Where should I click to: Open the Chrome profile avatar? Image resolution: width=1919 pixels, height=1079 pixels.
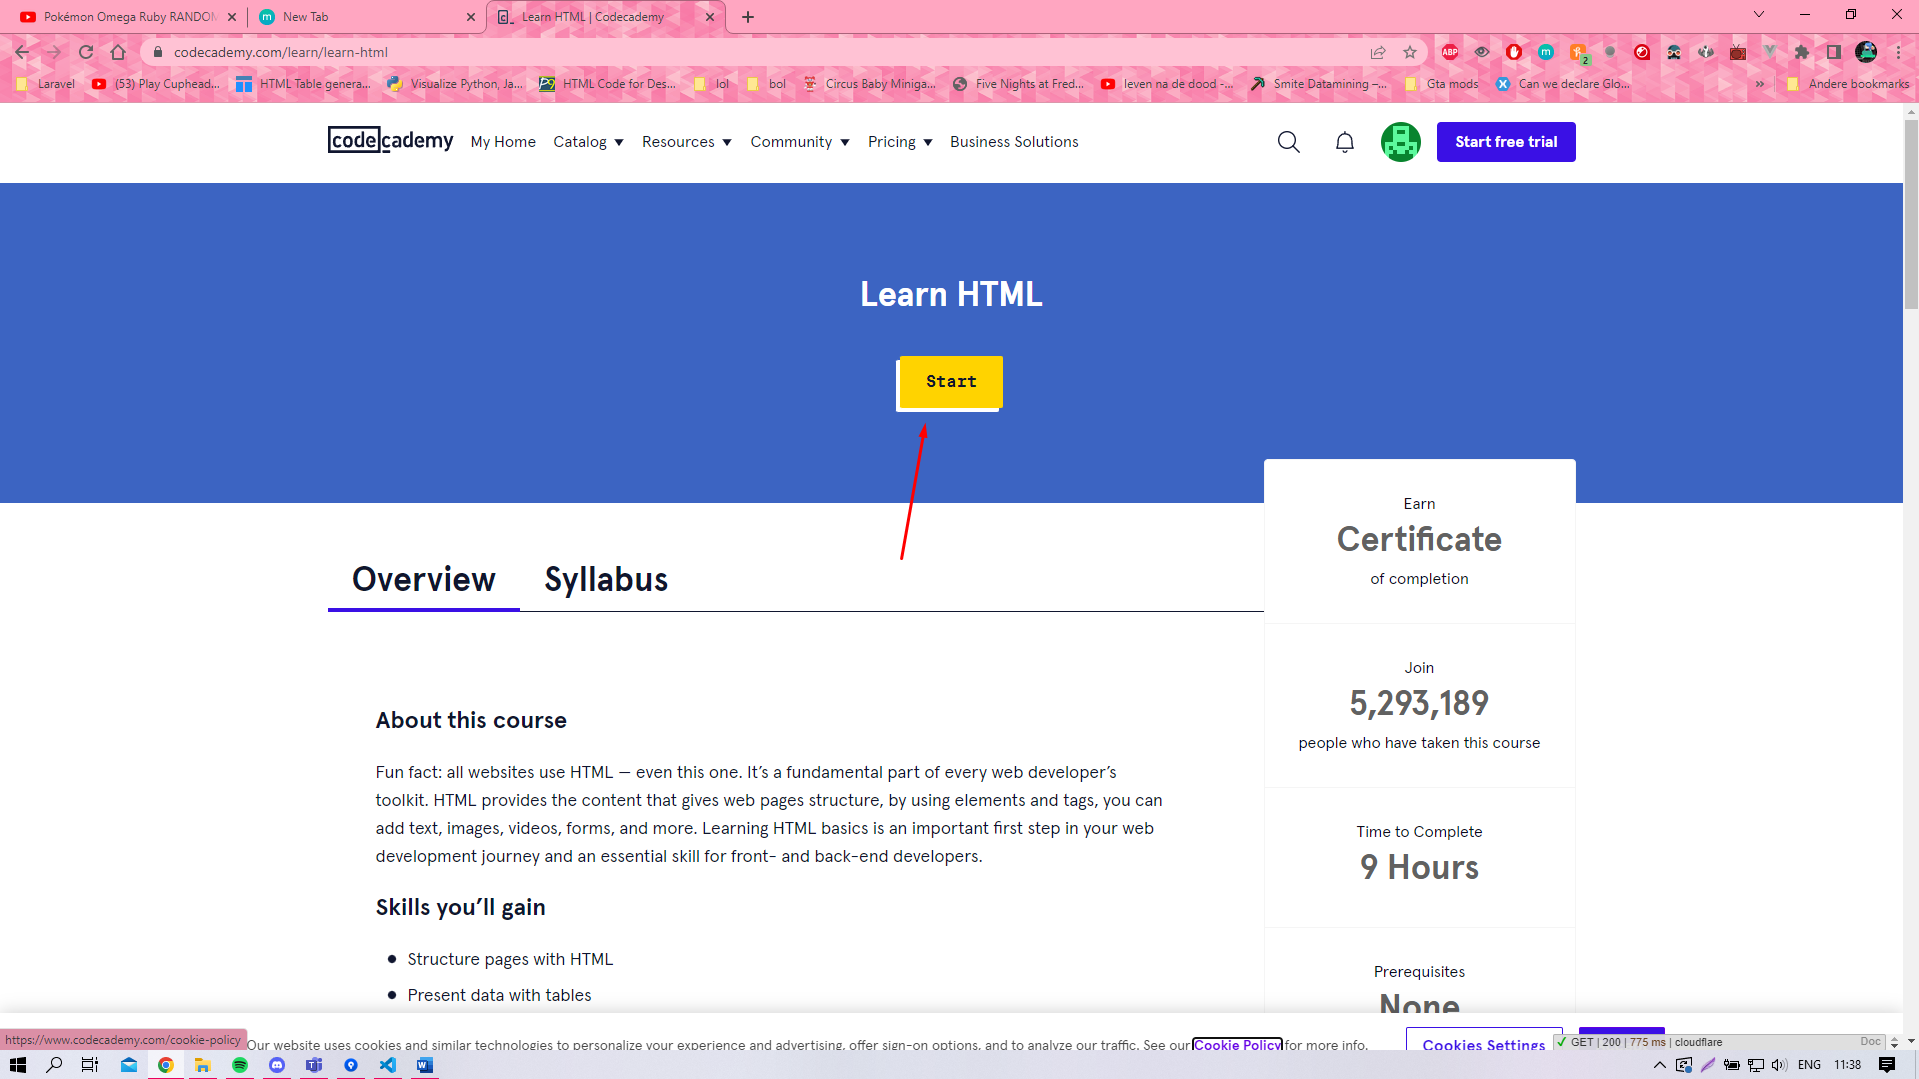tap(1865, 52)
